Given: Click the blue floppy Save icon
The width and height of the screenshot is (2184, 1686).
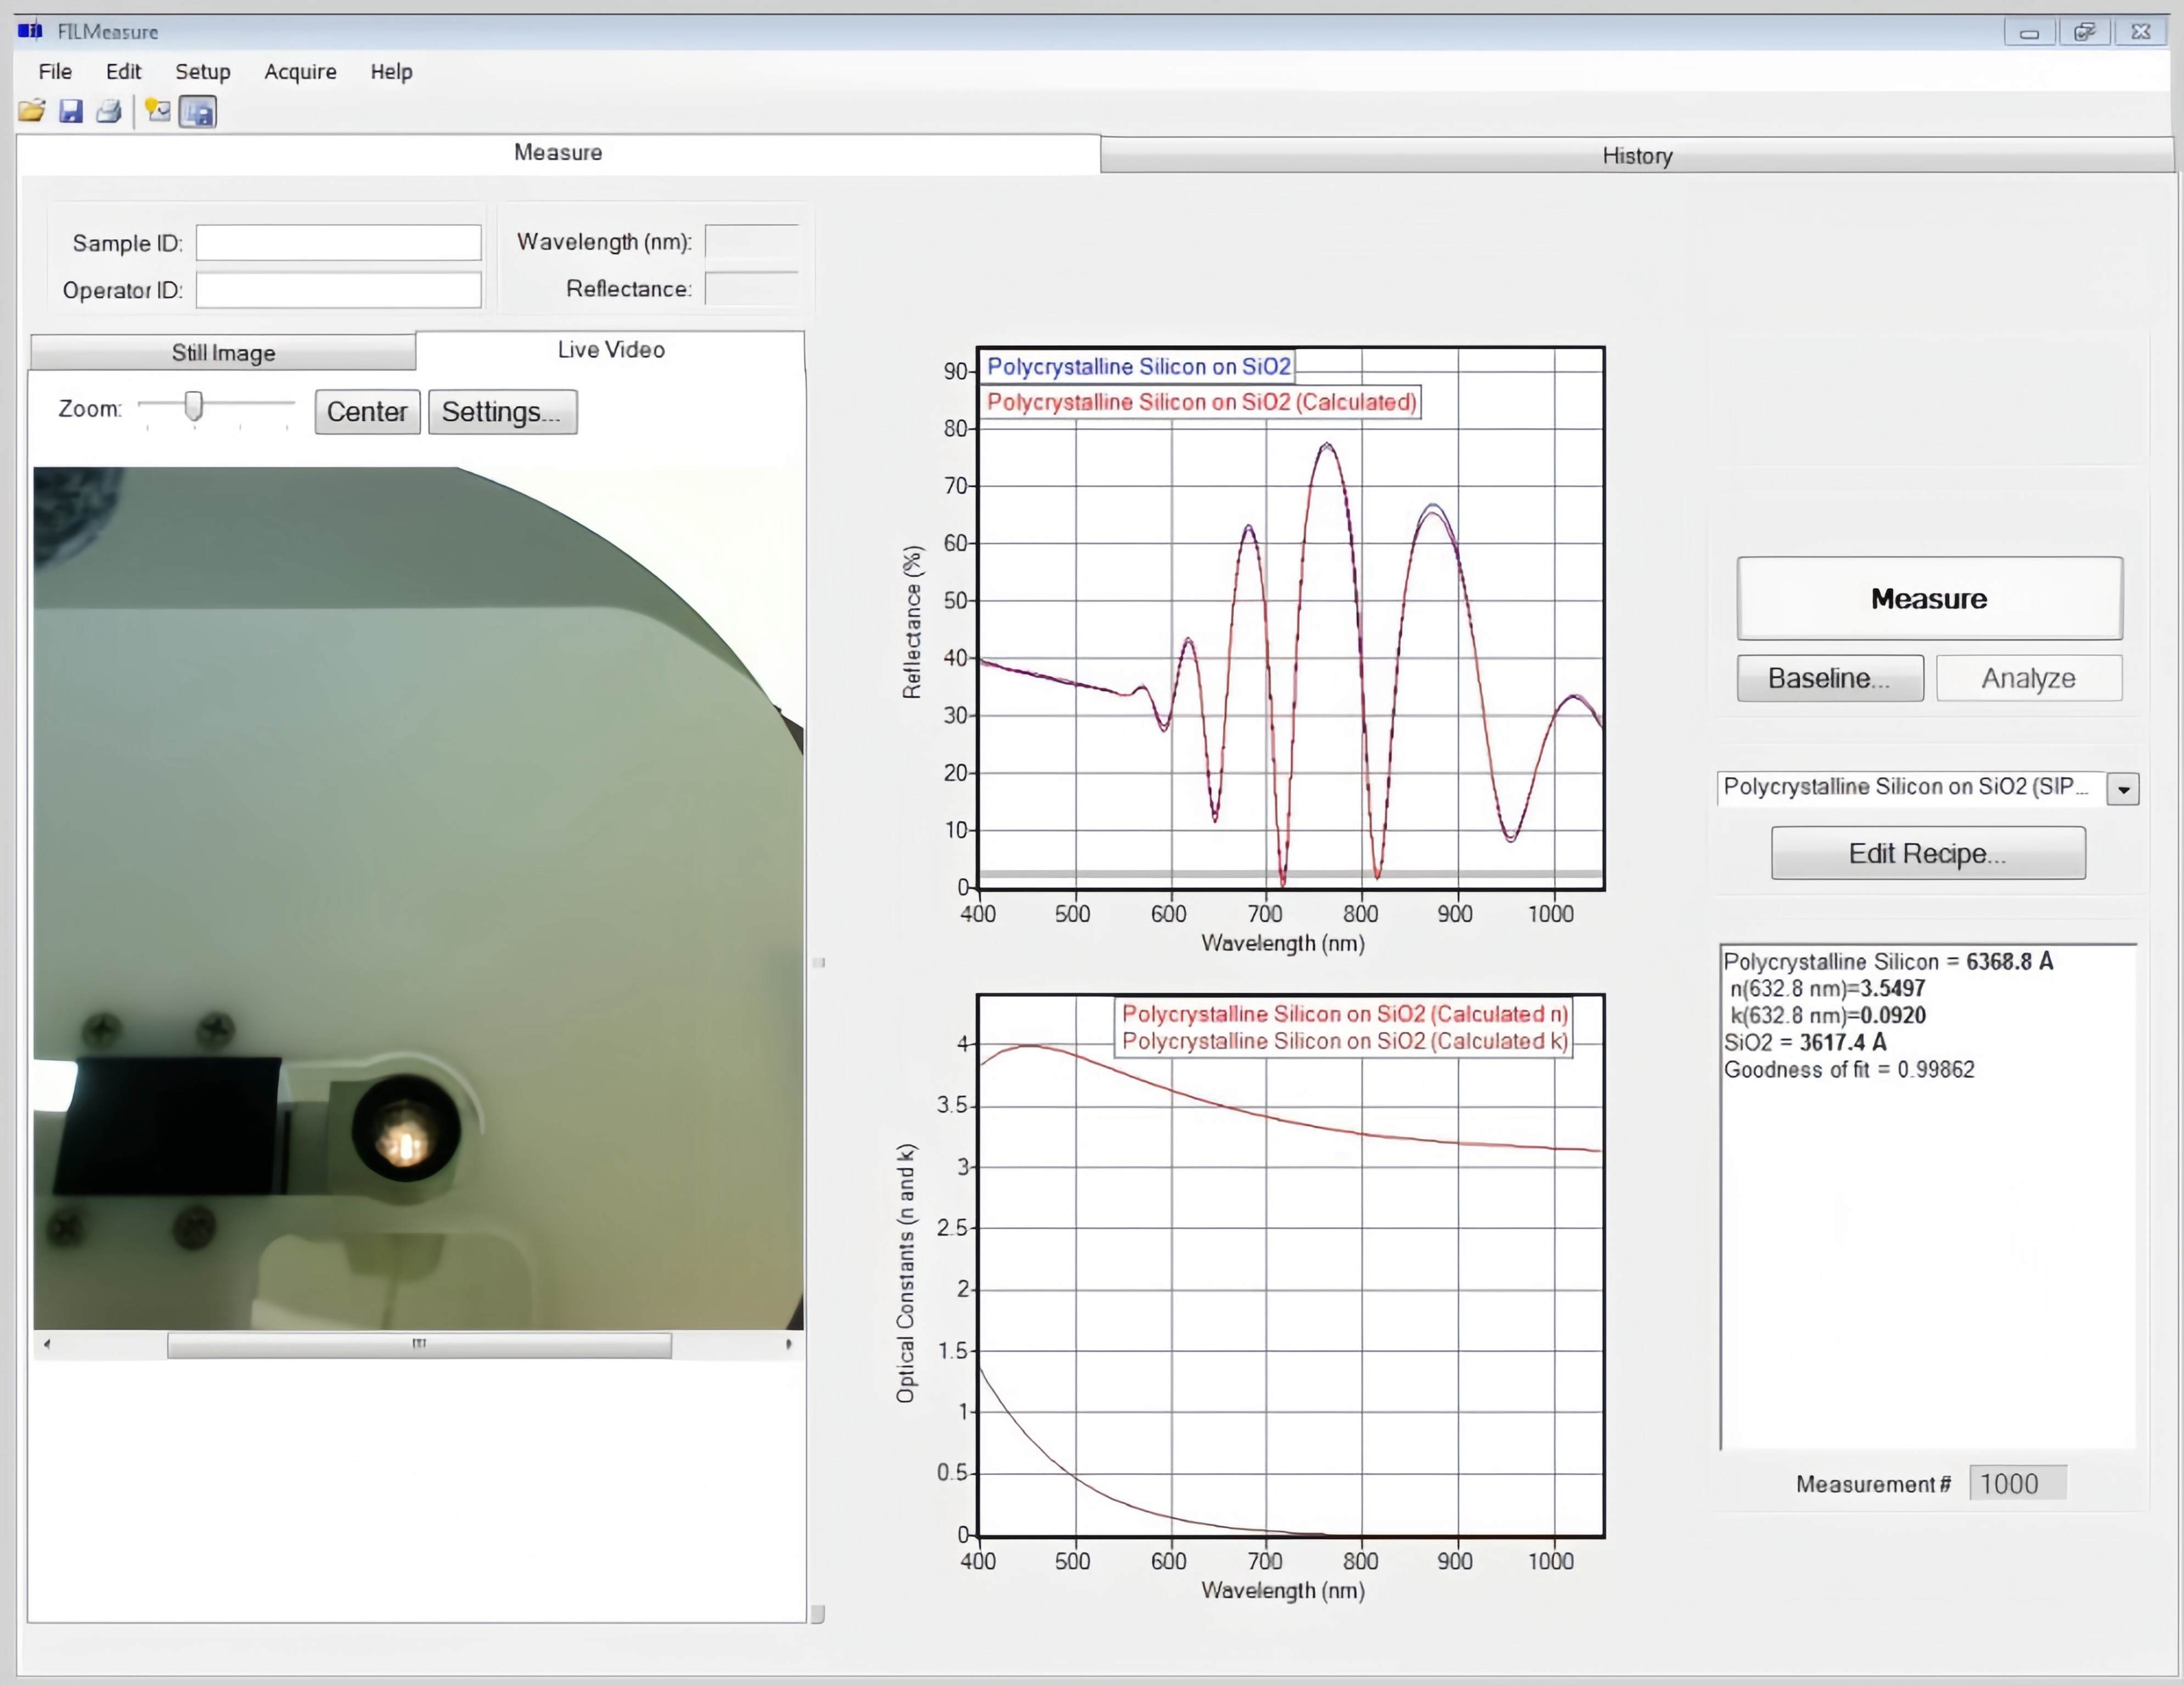Looking at the screenshot, I should click(70, 111).
